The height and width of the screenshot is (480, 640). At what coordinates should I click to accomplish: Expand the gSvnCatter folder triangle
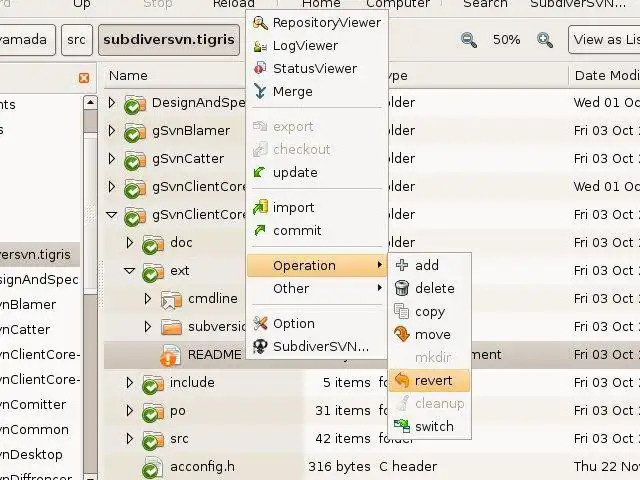click(111, 159)
